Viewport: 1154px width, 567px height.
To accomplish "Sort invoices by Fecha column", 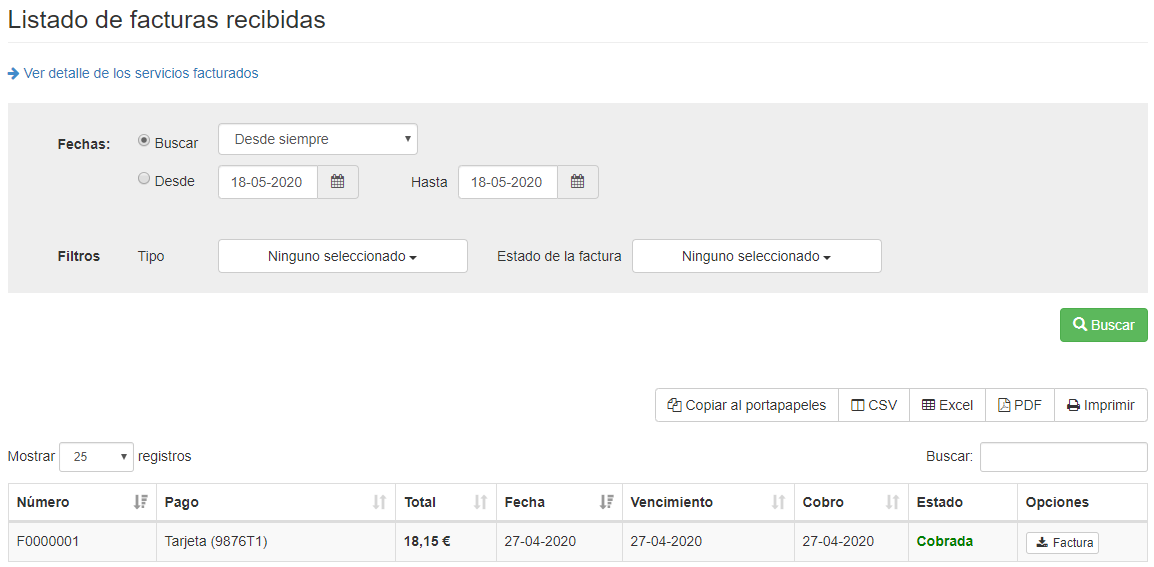I will click(606, 502).
